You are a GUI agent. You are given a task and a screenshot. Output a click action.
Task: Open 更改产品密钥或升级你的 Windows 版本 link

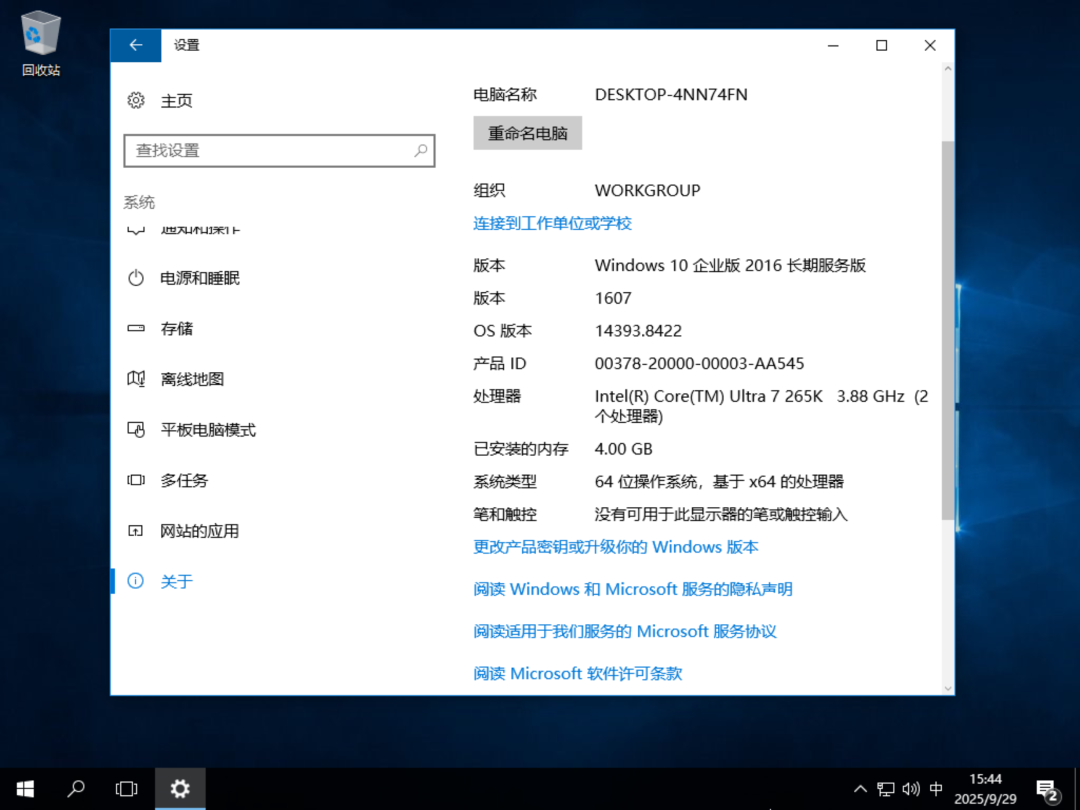point(616,547)
